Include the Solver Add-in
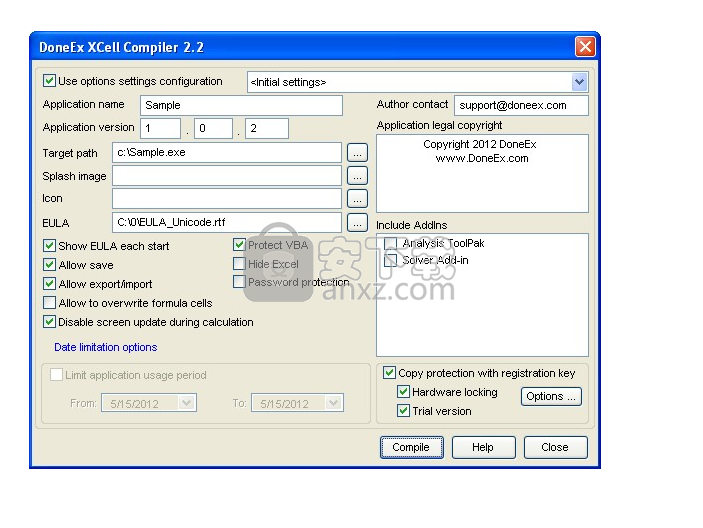 coord(391,260)
